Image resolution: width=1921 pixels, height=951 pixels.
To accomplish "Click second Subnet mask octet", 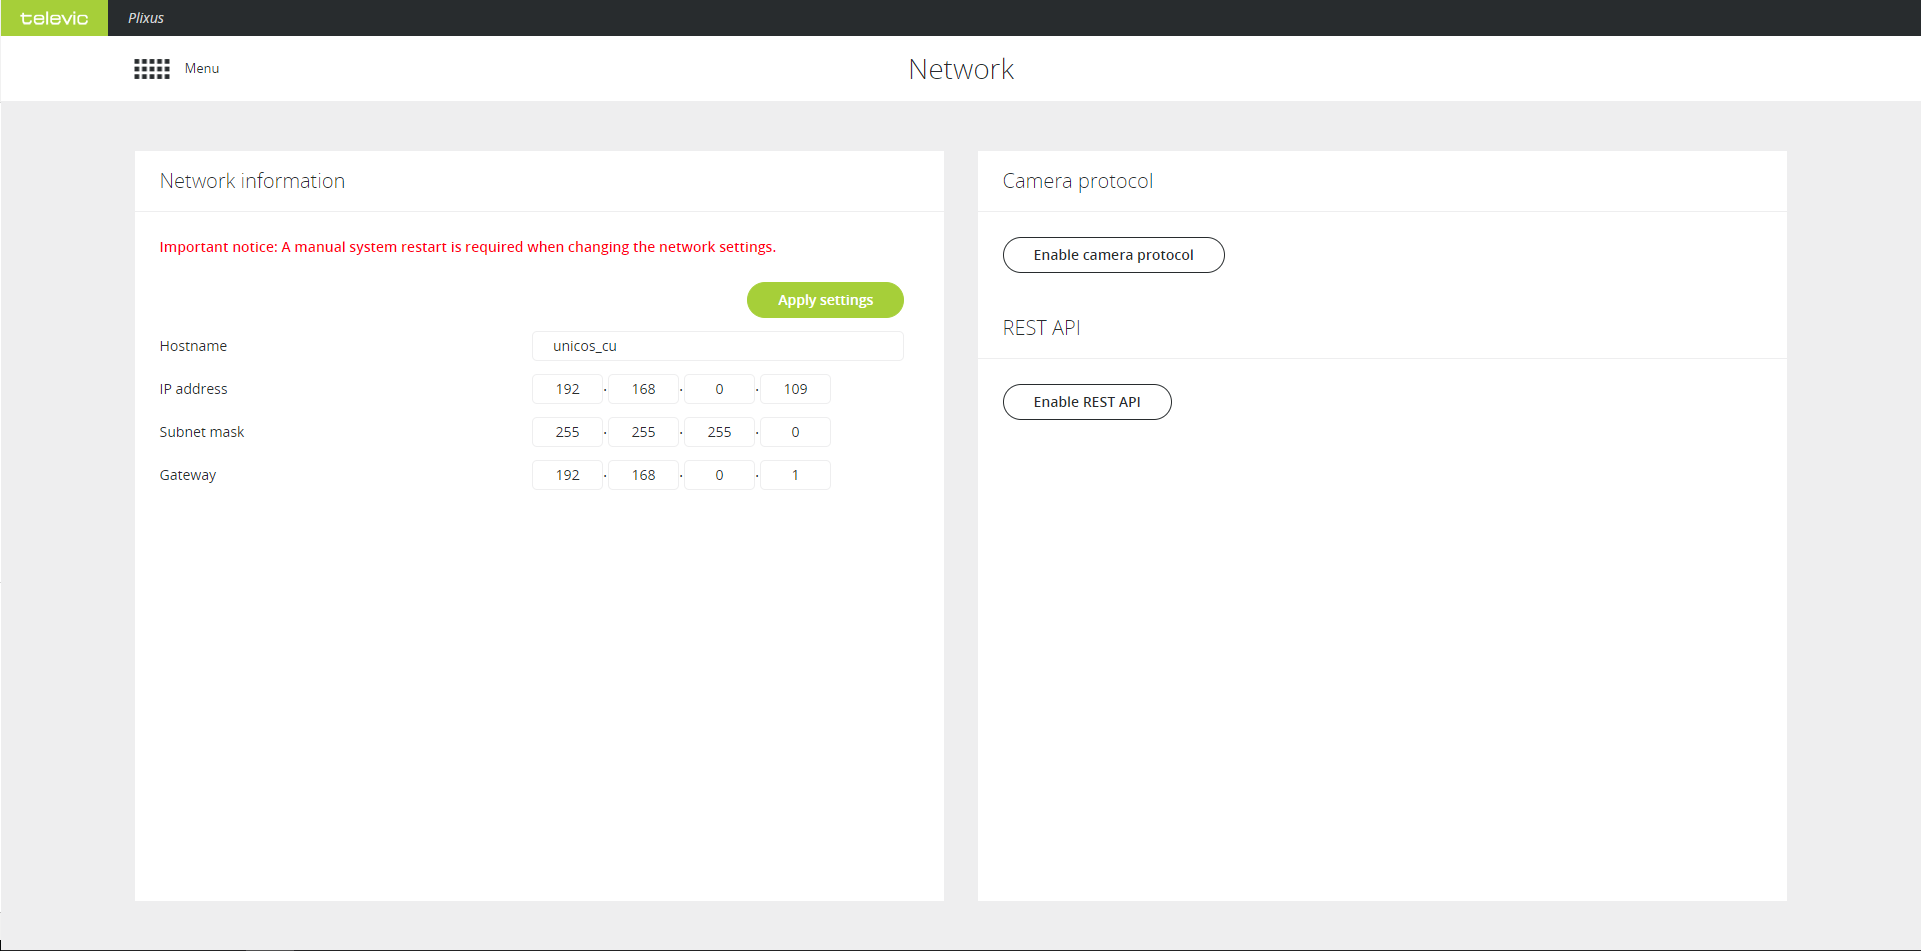I will (643, 432).
